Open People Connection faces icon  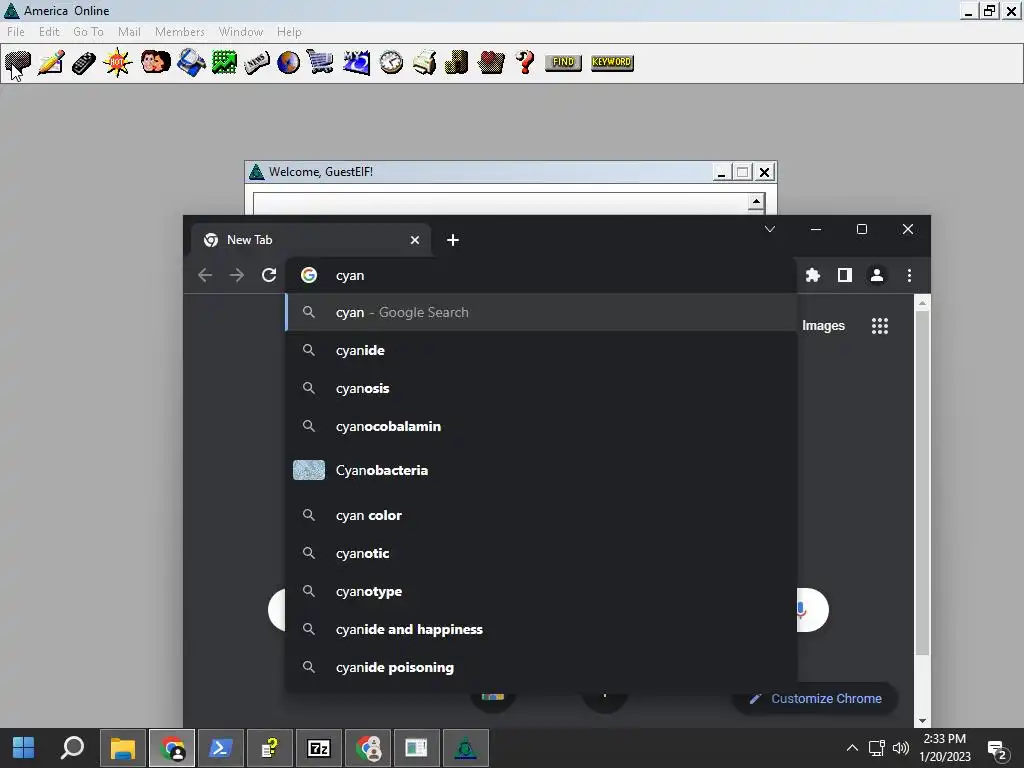click(155, 63)
